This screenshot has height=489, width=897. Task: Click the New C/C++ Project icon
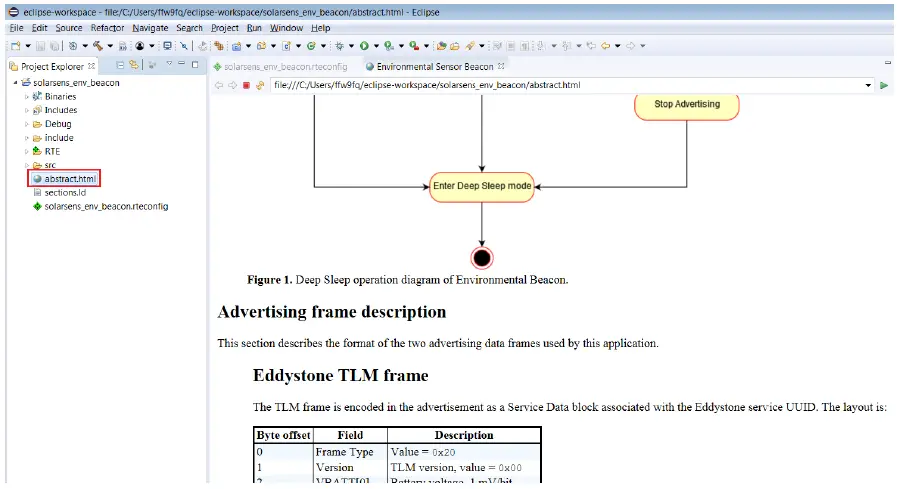[236, 46]
